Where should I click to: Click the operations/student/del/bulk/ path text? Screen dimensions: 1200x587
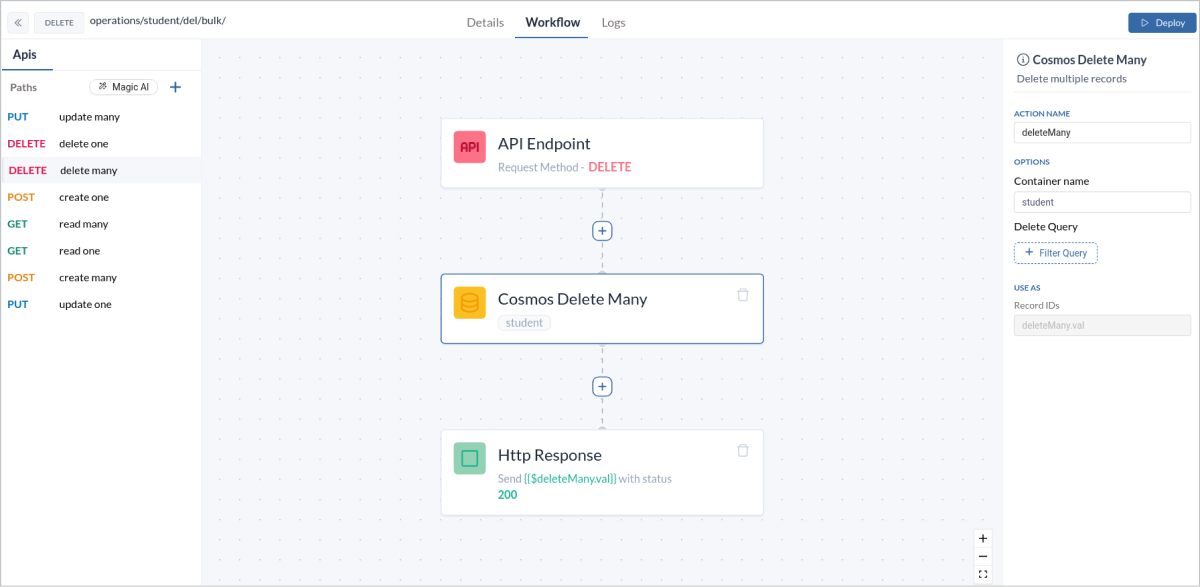pos(157,20)
